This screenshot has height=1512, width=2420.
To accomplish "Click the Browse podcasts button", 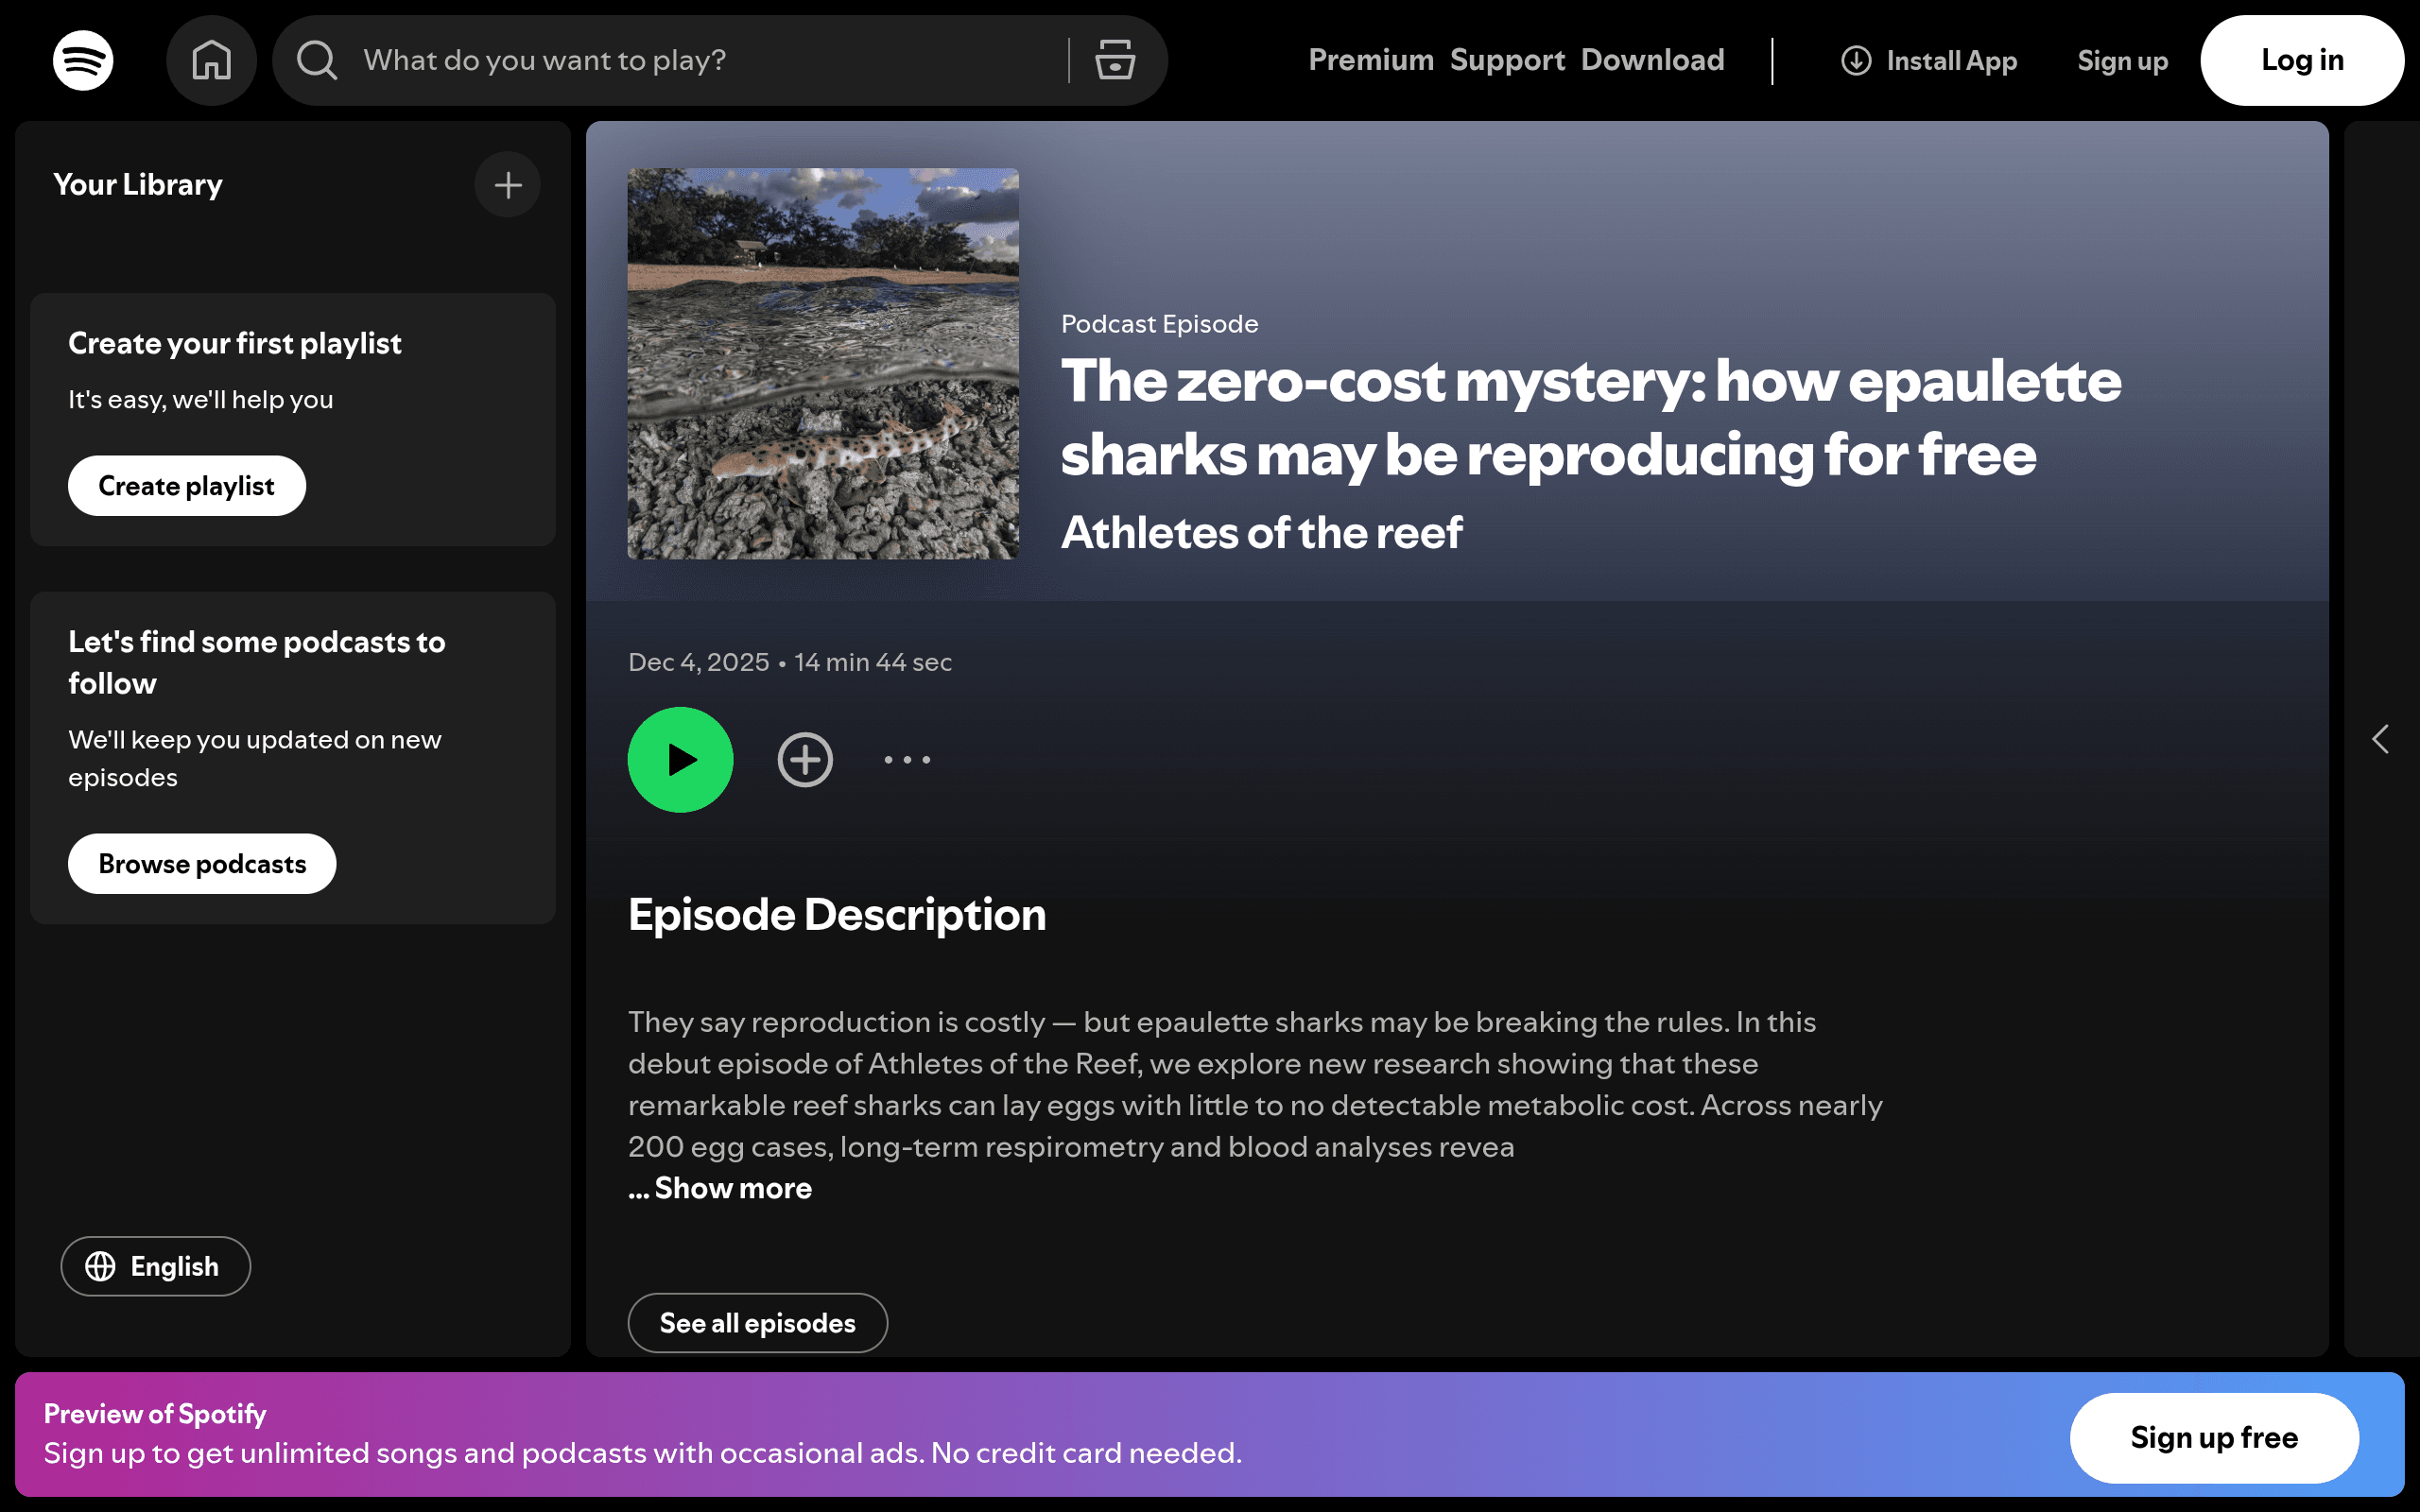I will [x=202, y=864].
